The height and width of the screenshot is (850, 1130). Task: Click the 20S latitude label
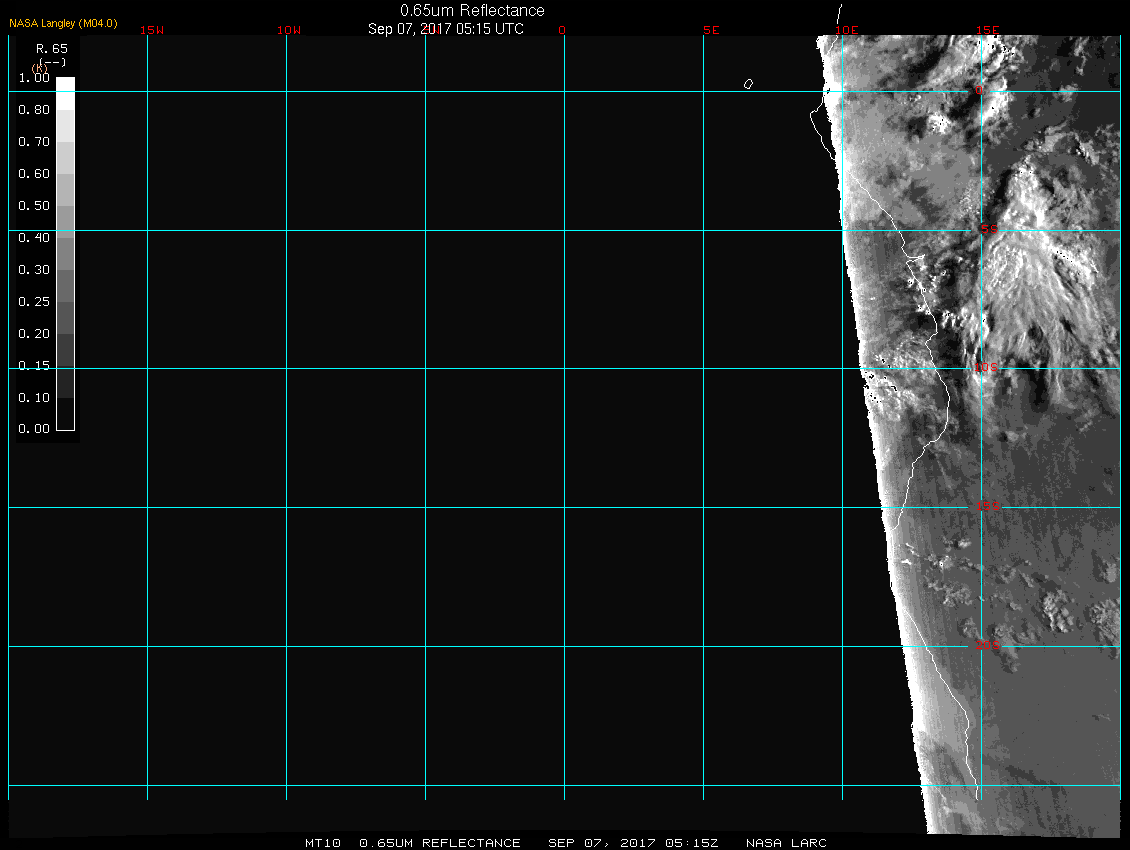(986, 646)
